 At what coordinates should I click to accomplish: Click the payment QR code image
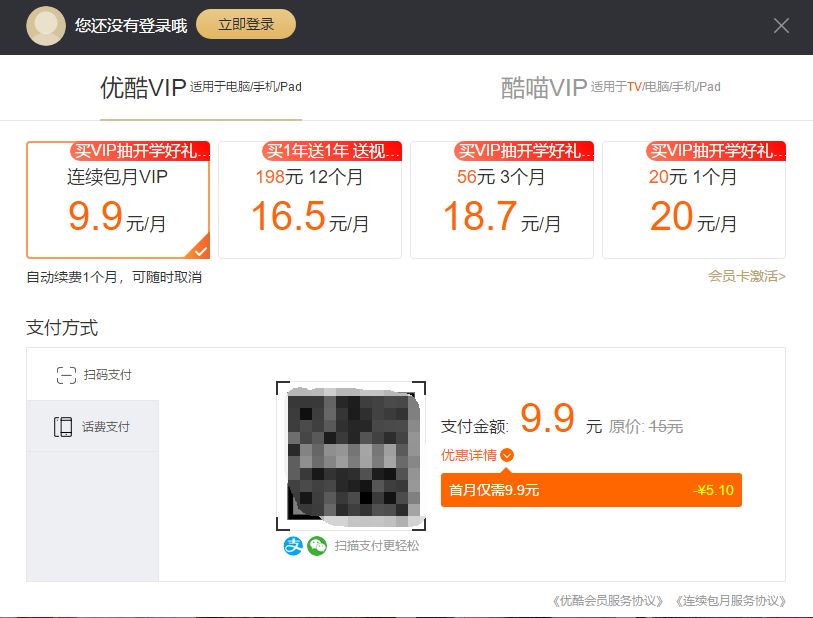pos(351,456)
